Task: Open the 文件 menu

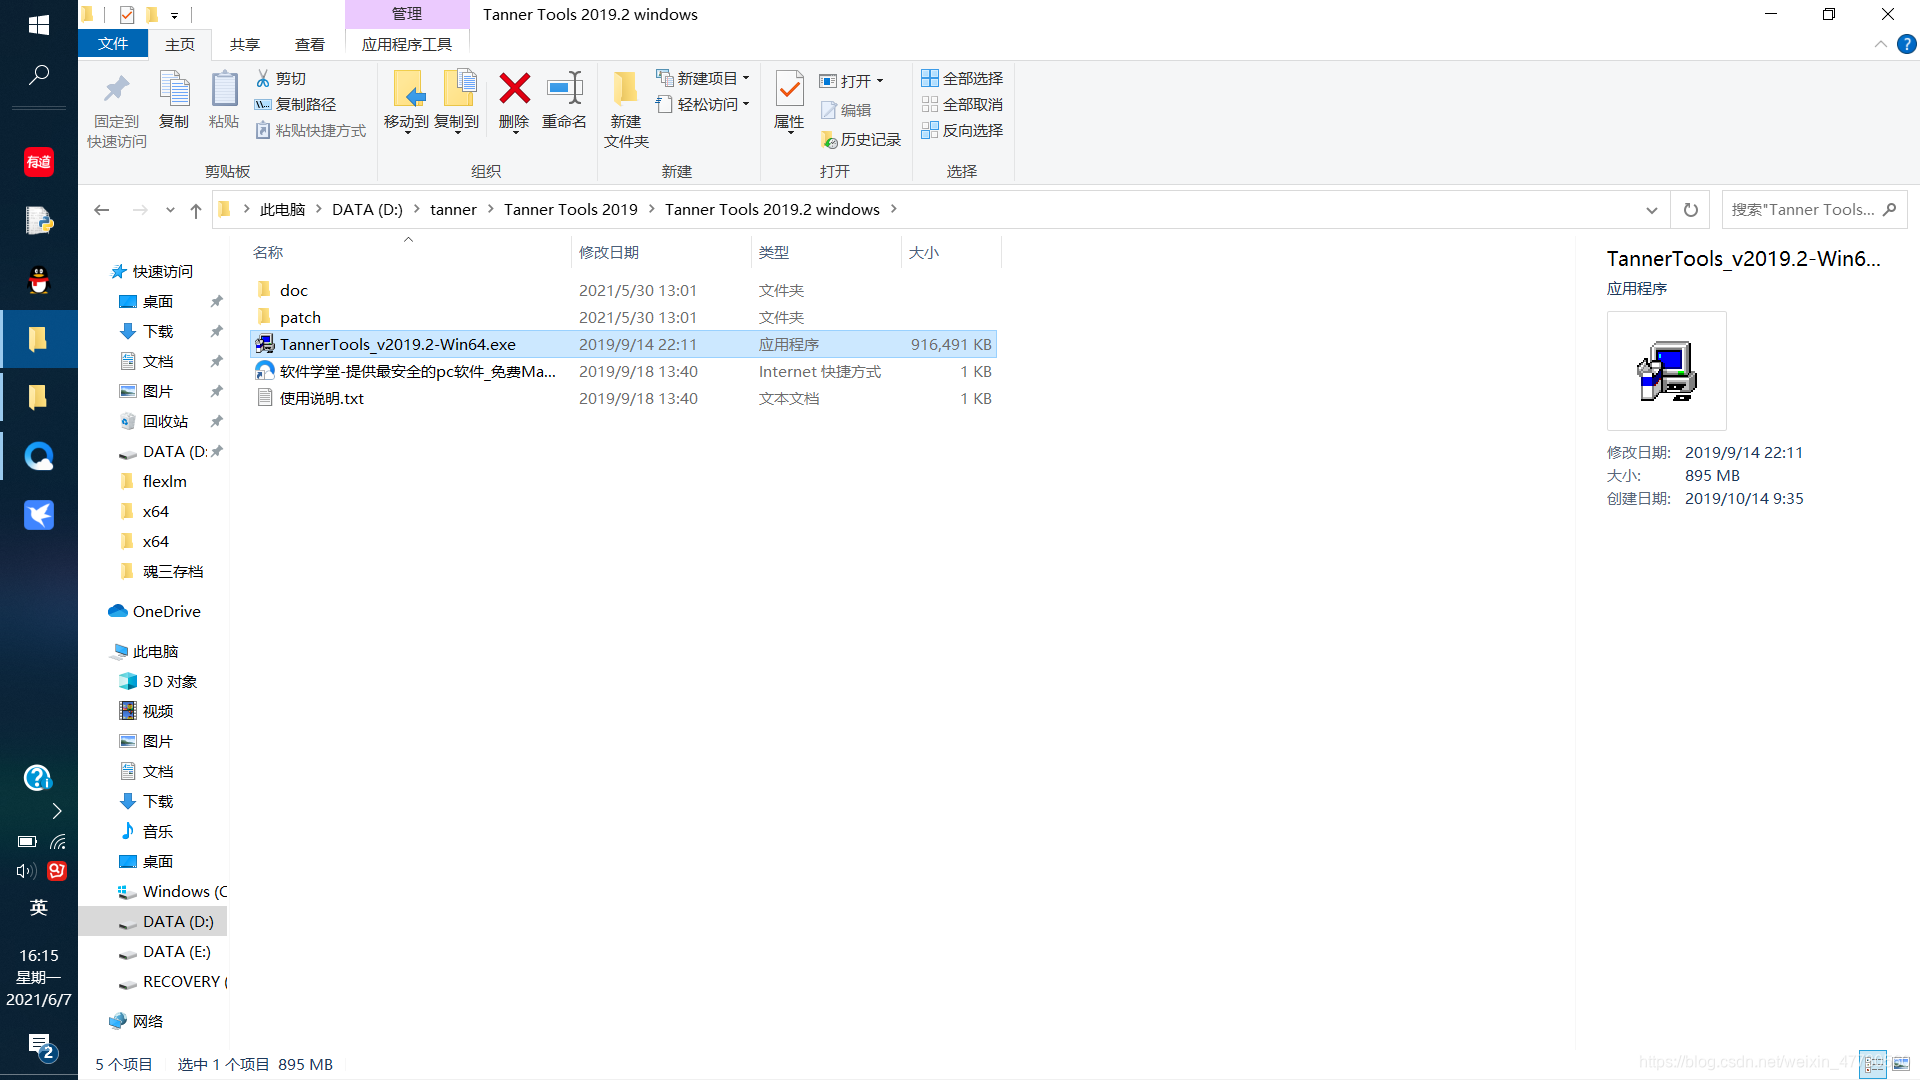Action: [x=112, y=44]
